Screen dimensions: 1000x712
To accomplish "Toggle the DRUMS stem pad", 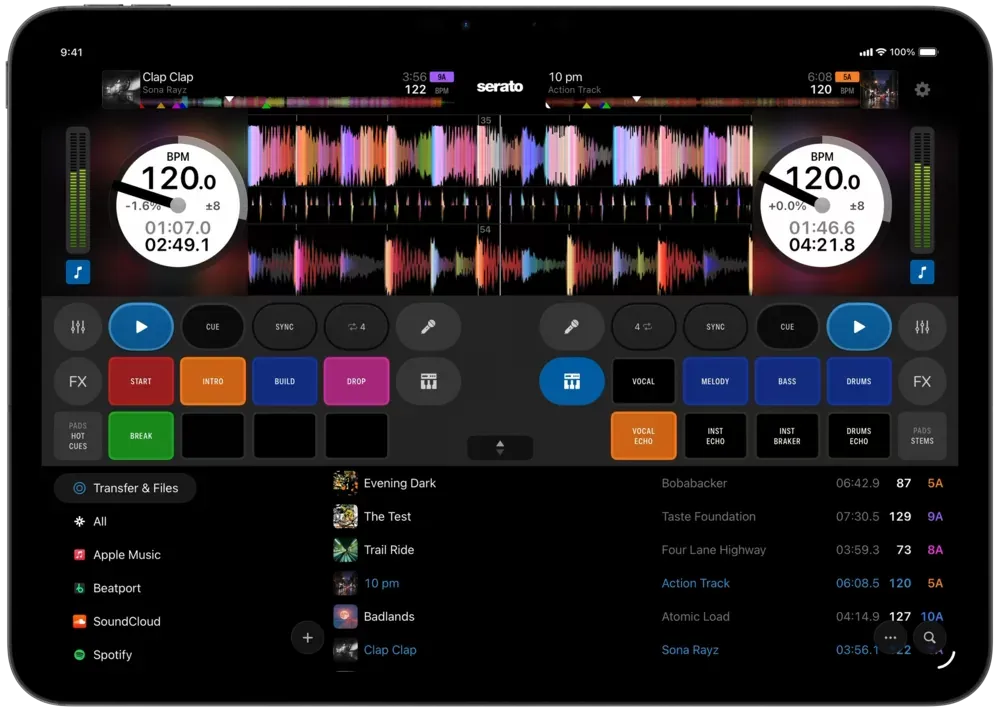I will (859, 382).
